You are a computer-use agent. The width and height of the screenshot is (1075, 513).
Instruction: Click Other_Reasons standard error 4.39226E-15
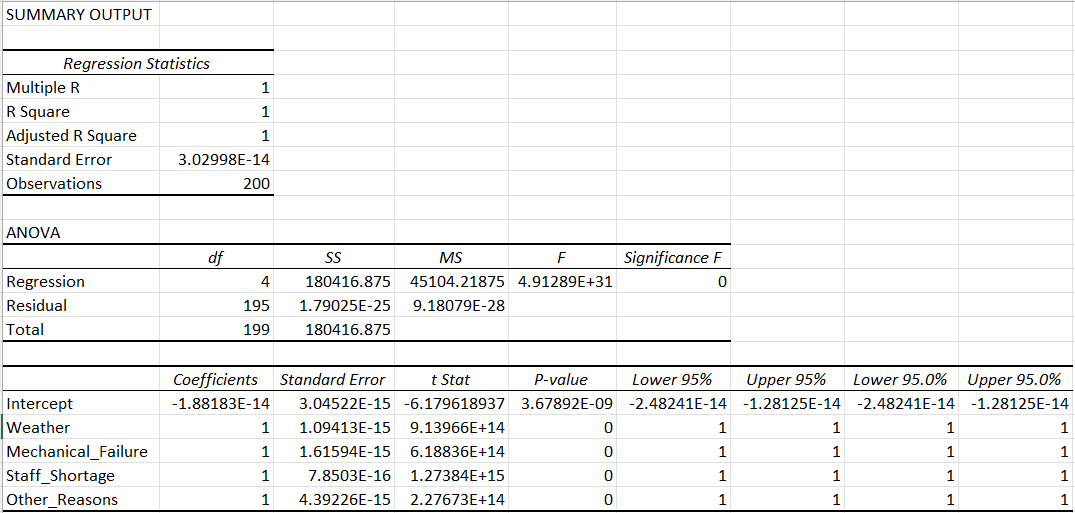pos(334,500)
